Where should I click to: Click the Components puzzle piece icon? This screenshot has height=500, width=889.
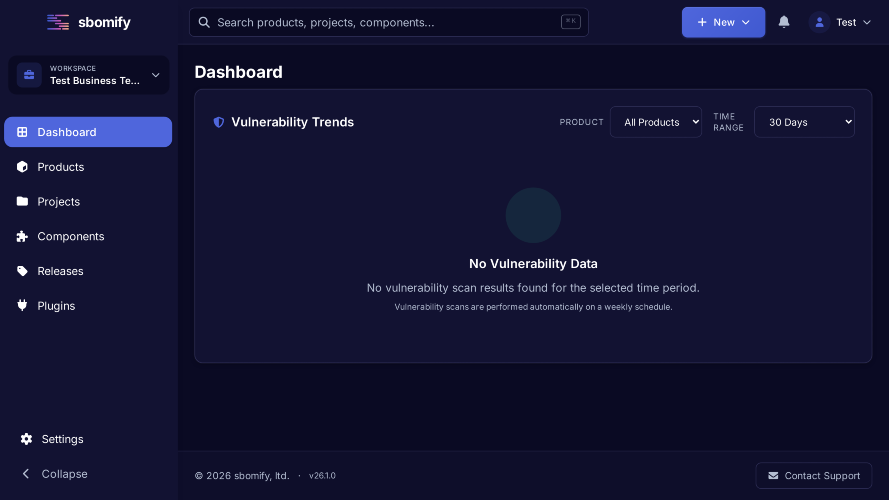(x=22, y=236)
